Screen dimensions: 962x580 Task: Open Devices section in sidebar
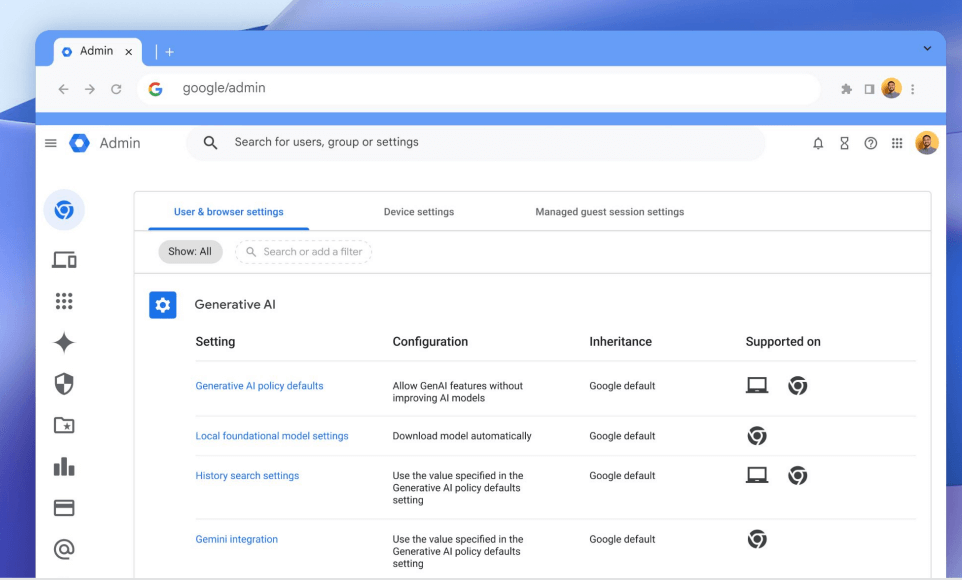click(64, 260)
